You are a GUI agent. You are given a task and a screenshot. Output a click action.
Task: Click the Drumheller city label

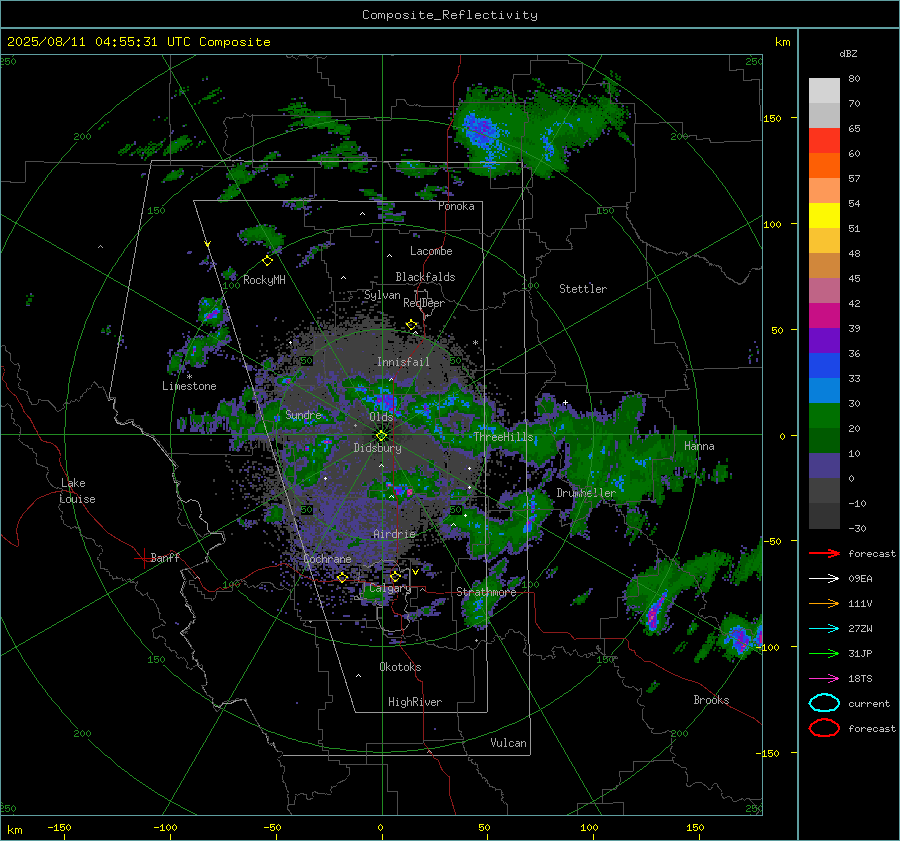586,493
